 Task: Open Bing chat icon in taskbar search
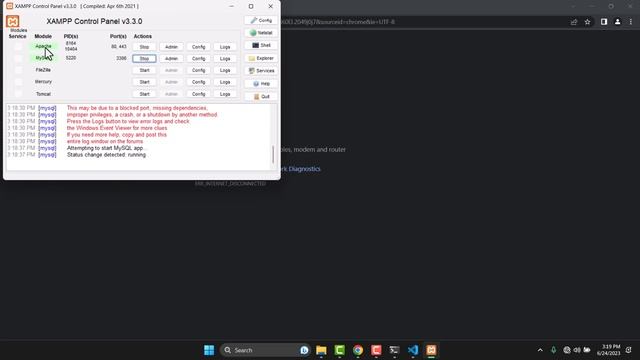[x=304, y=350]
